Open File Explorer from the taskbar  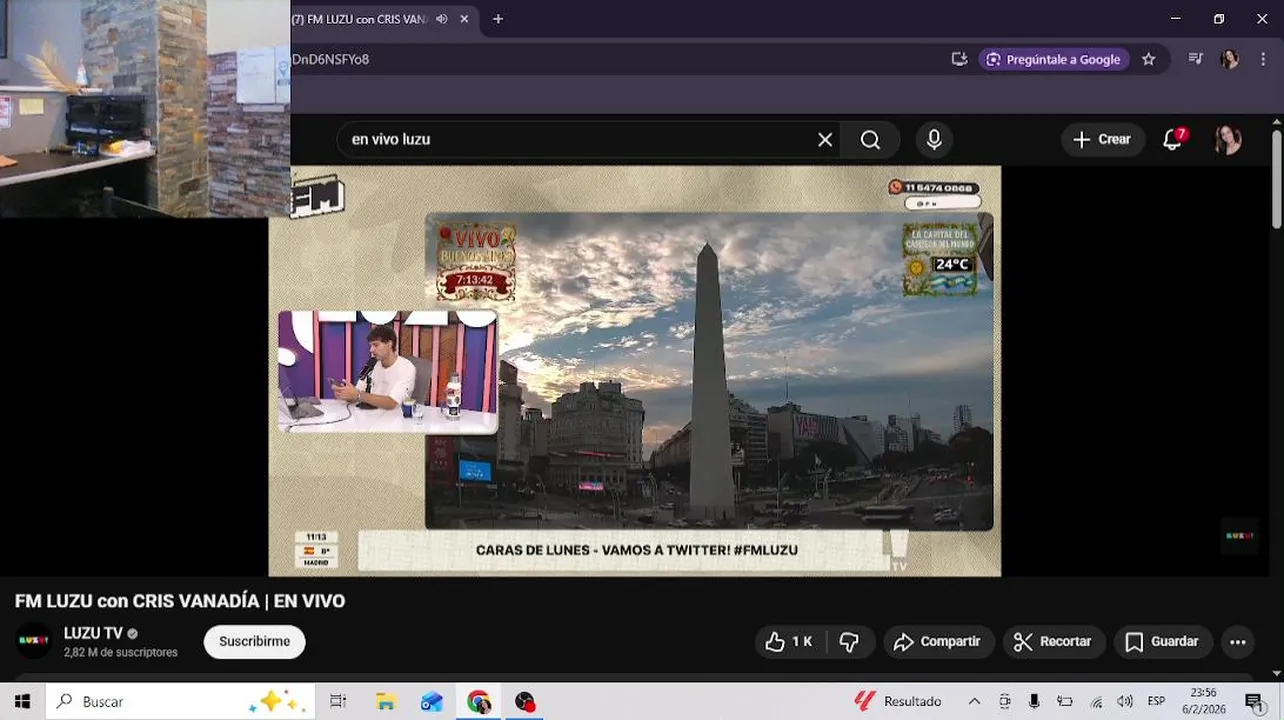386,702
